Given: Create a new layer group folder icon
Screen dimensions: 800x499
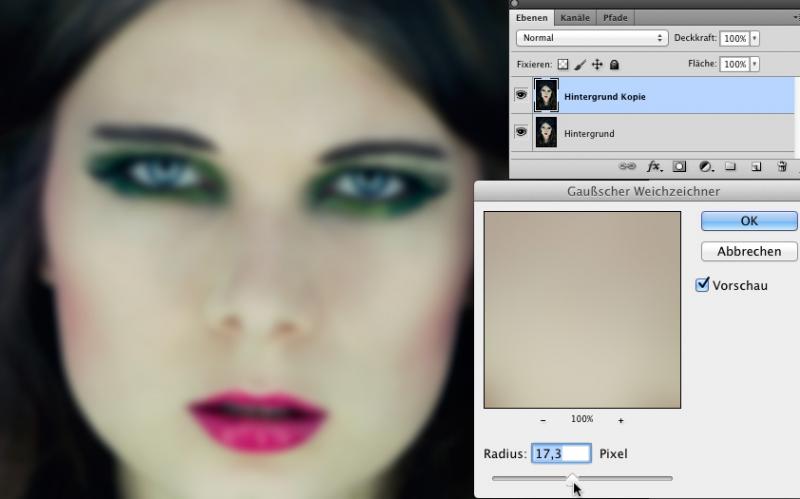Looking at the screenshot, I should coord(731,167).
